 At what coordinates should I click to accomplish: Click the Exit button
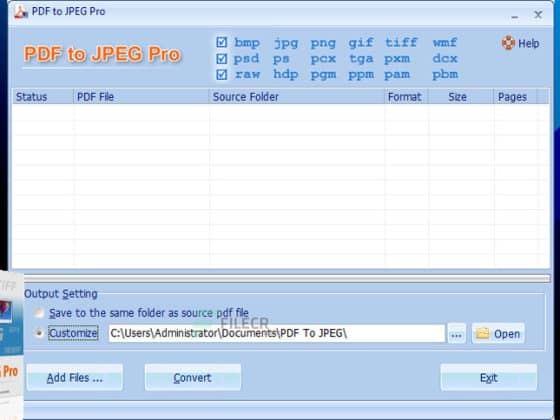tap(489, 378)
